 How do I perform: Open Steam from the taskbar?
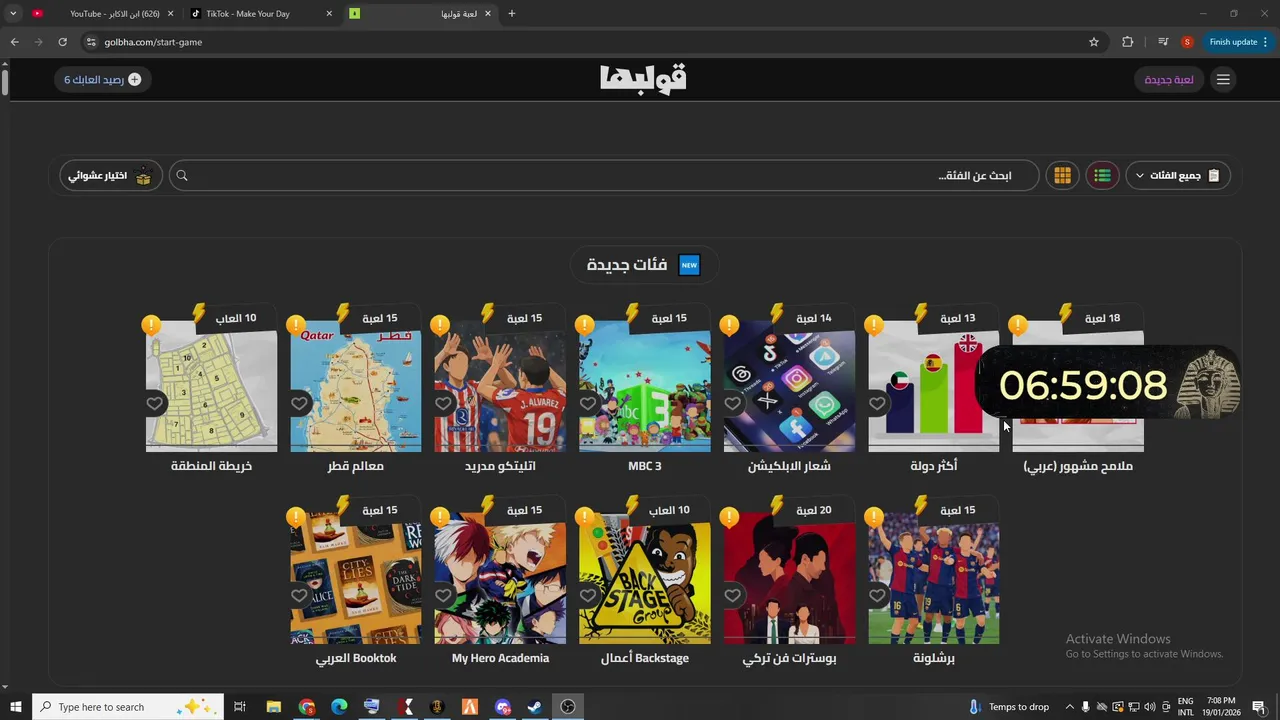pos(535,707)
